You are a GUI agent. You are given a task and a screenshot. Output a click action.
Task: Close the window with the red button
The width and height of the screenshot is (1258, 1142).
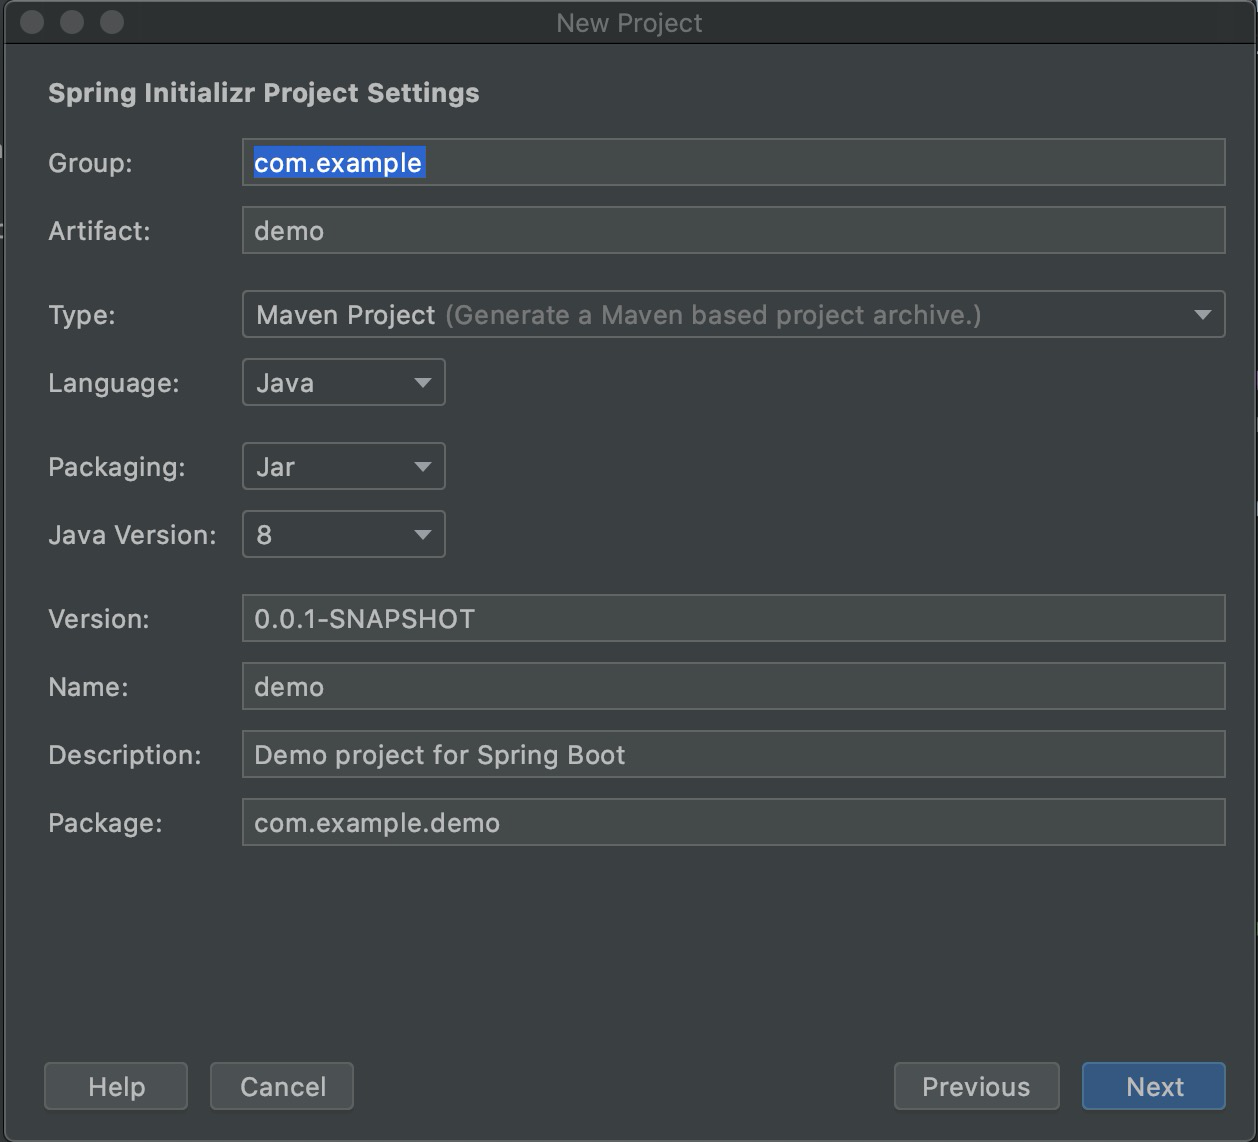point(32,22)
